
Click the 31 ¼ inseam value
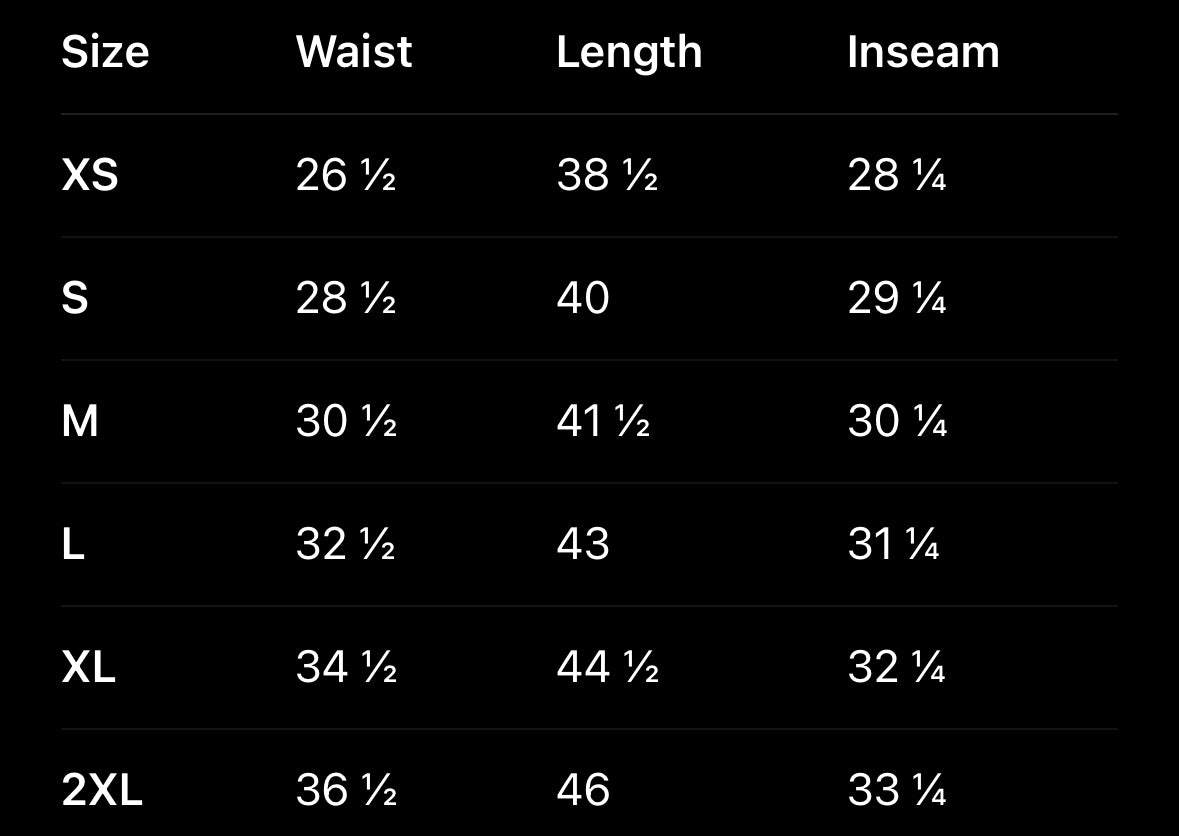[x=893, y=545]
